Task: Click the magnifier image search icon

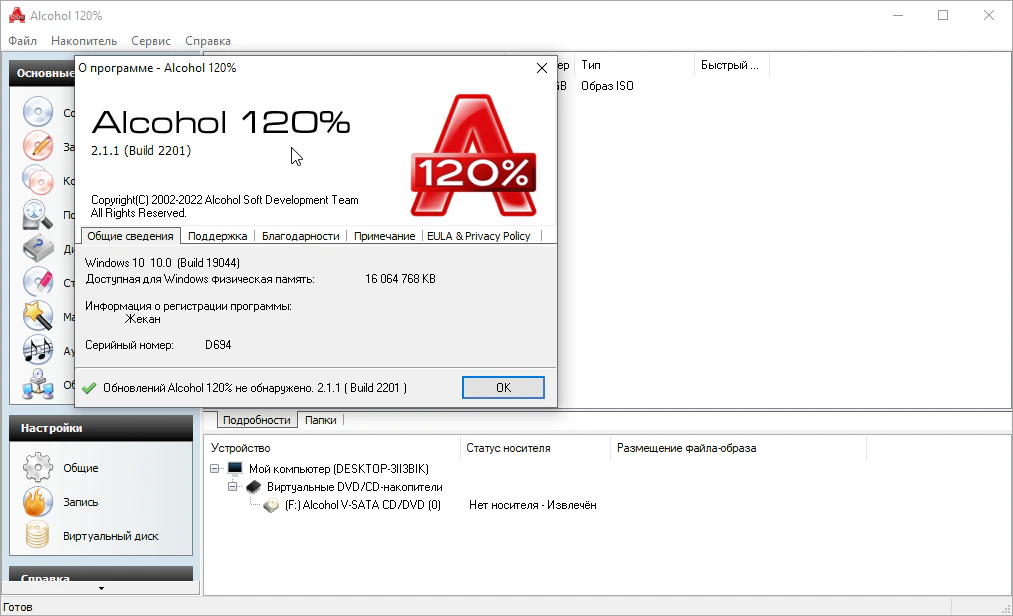Action: click(38, 214)
